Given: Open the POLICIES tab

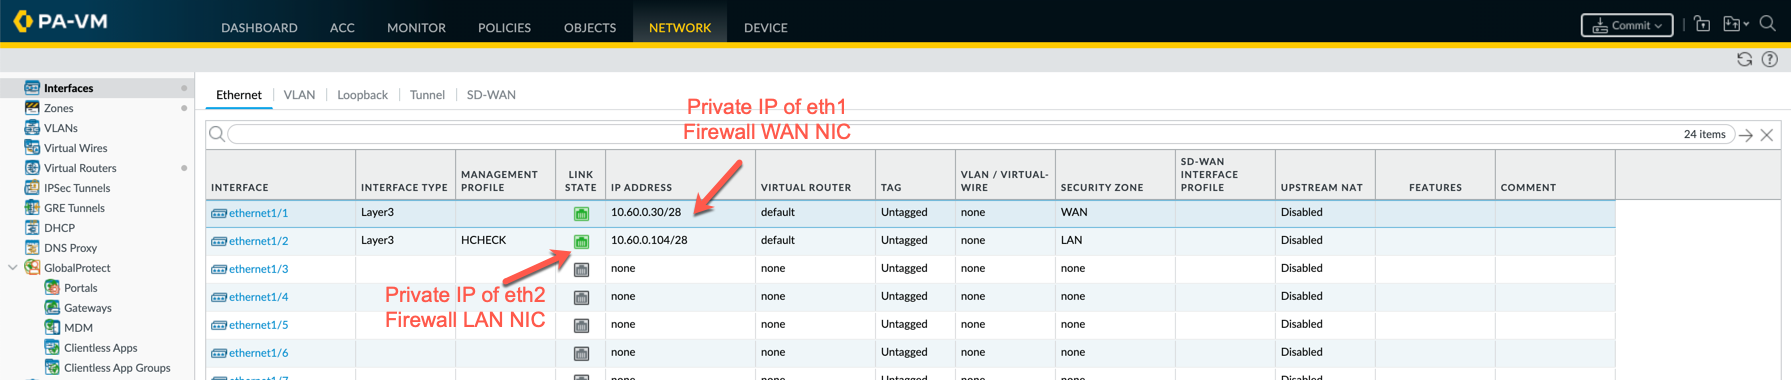Looking at the screenshot, I should [504, 28].
